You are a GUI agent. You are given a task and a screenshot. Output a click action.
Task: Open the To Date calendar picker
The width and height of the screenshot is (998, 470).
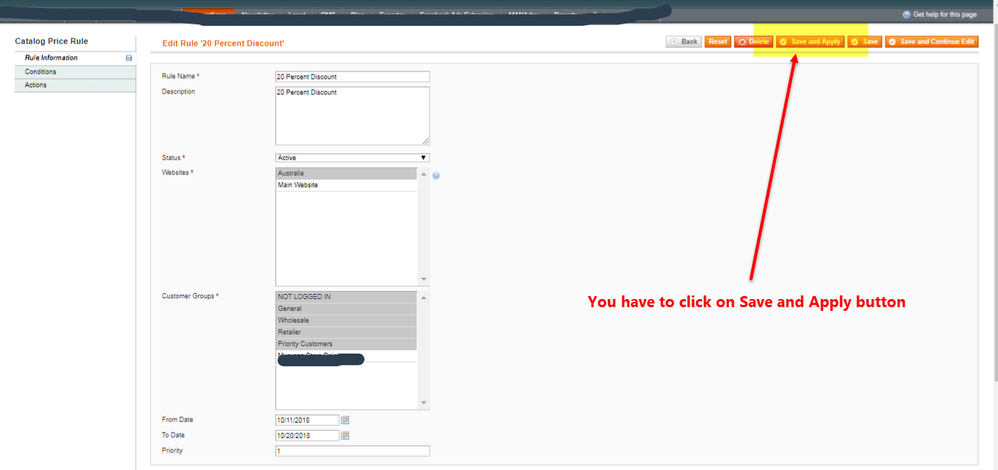pos(345,436)
